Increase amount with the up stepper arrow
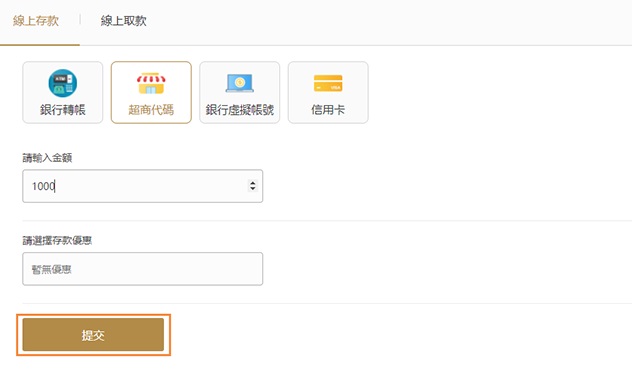This screenshot has width=632, height=369. (x=253, y=183)
